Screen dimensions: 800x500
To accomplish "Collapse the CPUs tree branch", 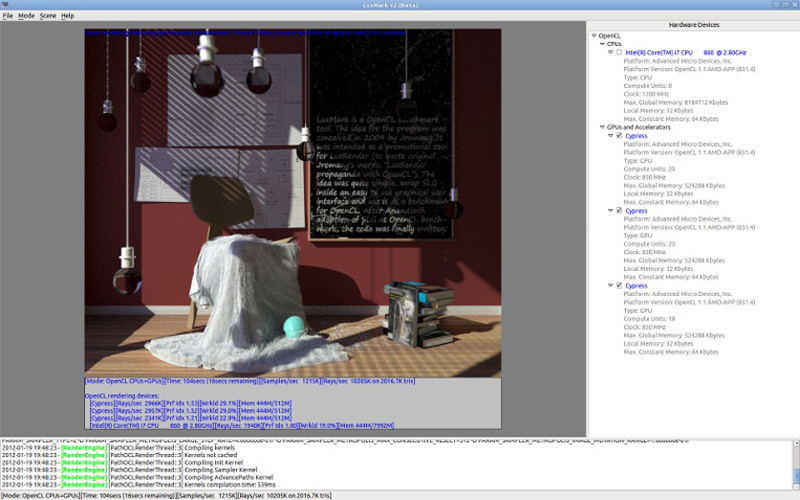I will tap(602, 44).
